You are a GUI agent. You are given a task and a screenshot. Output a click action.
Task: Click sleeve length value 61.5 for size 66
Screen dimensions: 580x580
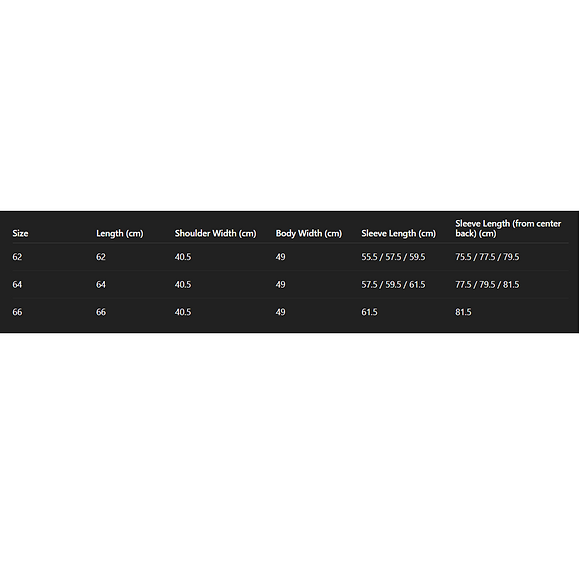[x=370, y=312]
